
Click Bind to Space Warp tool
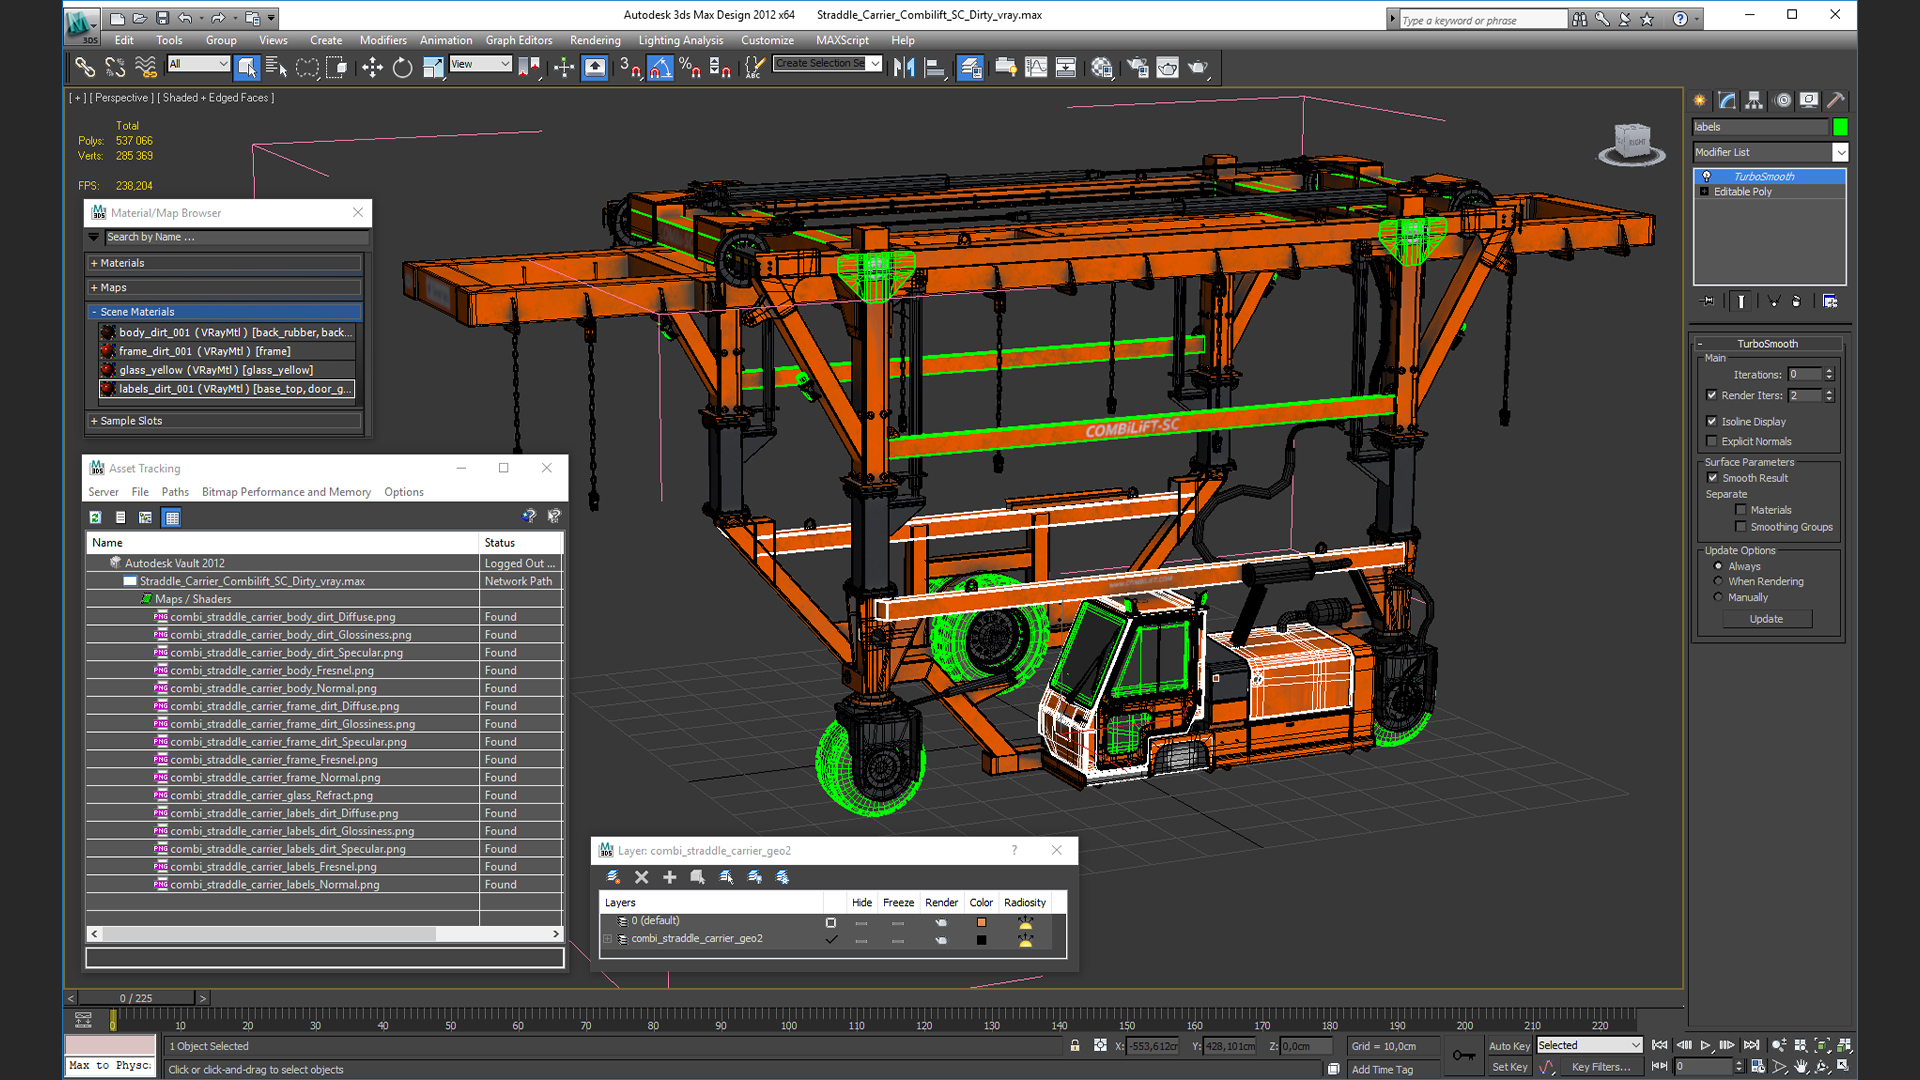[146, 67]
